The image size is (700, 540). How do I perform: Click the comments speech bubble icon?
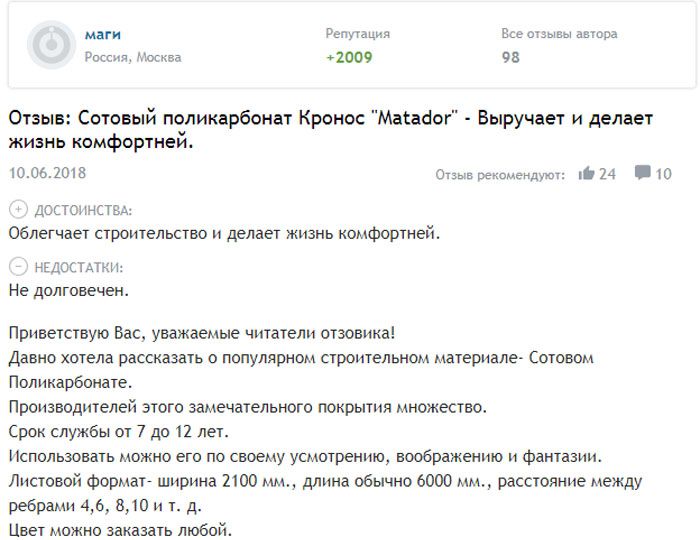click(x=643, y=173)
